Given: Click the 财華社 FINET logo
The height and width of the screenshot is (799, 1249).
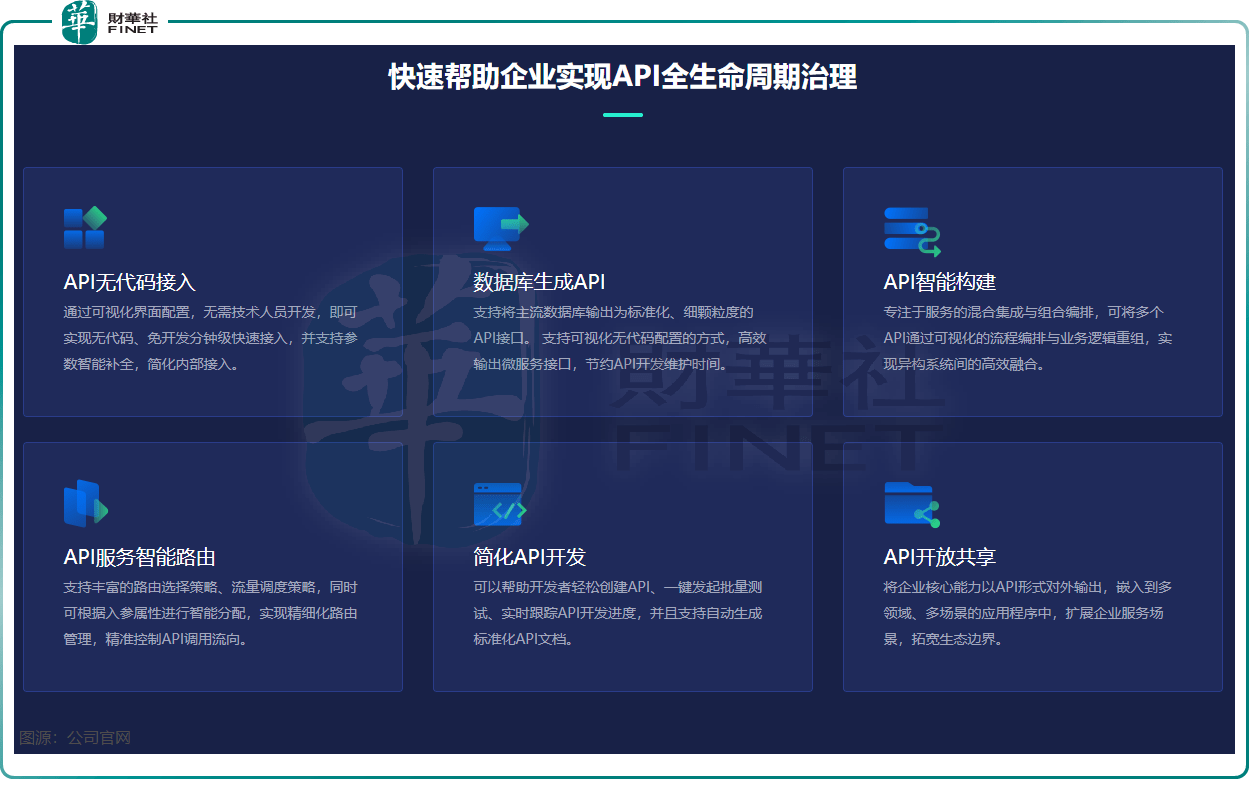Looking at the screenshot, I should click(110, 22).
